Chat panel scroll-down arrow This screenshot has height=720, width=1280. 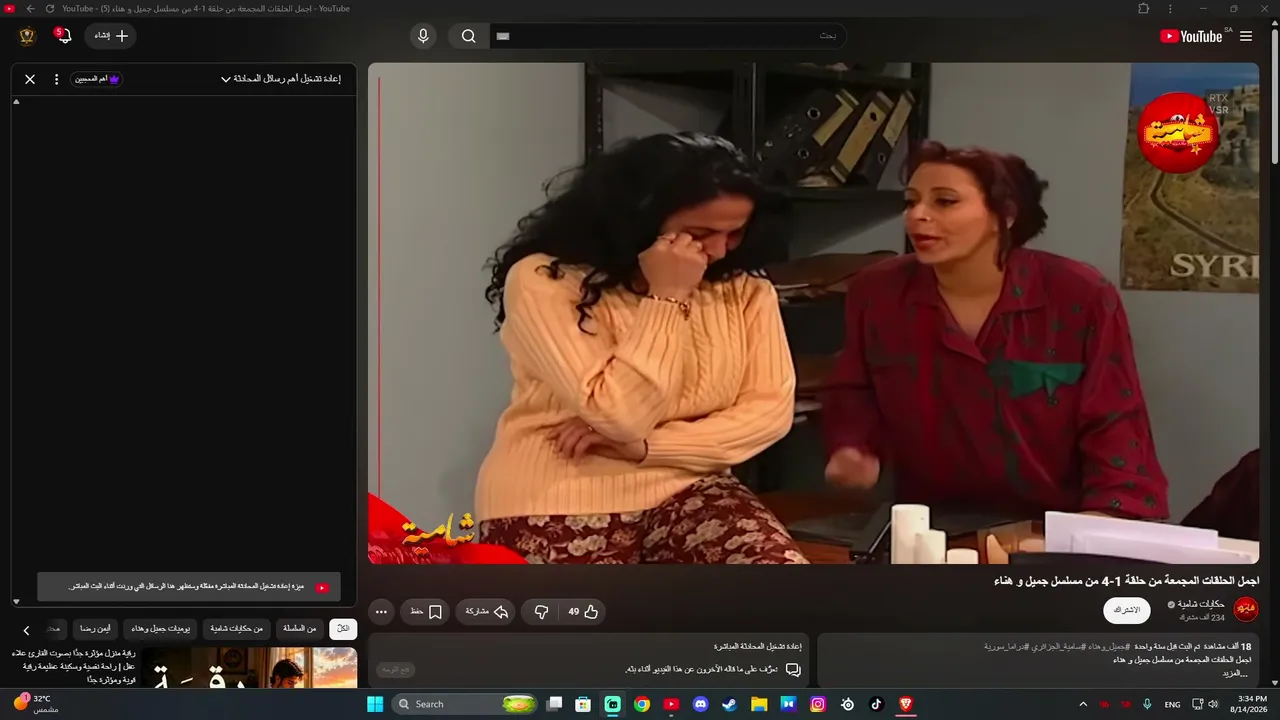16,601
